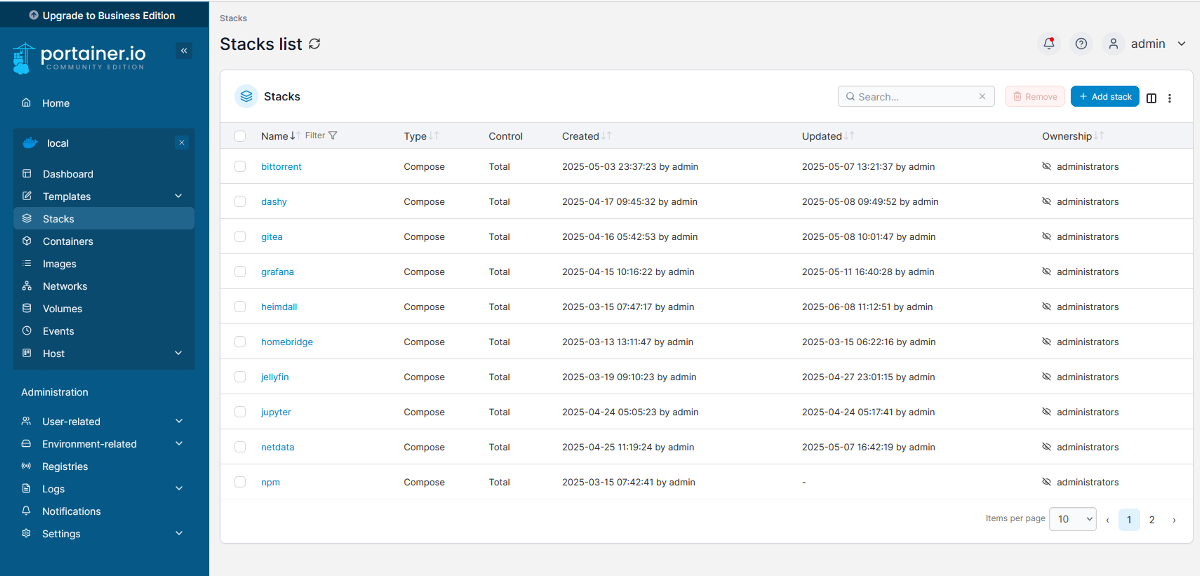Tick the checkbox for grafana stack

click(240, 272)
